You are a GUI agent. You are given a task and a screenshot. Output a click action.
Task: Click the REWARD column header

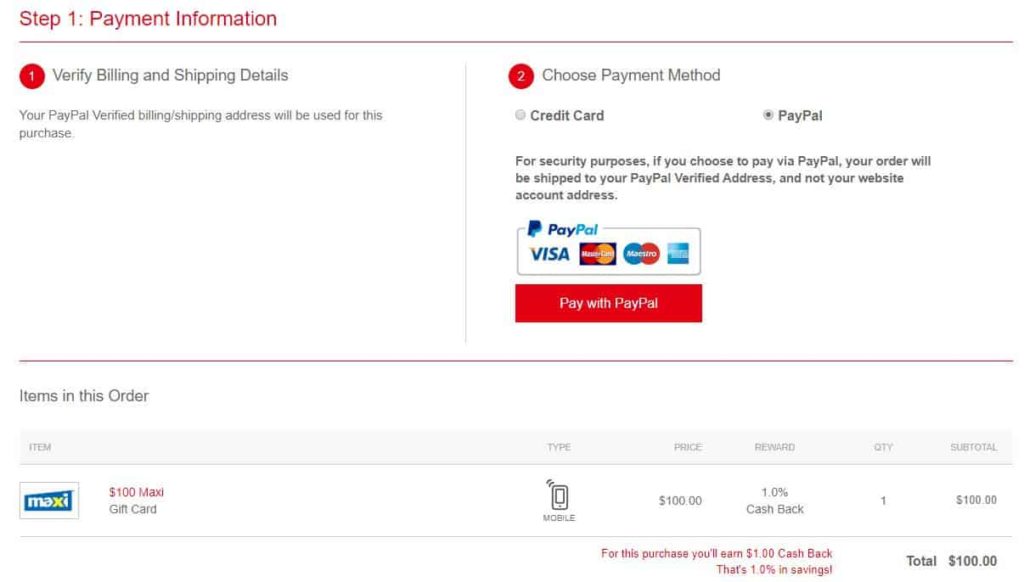tap(774, 447)
